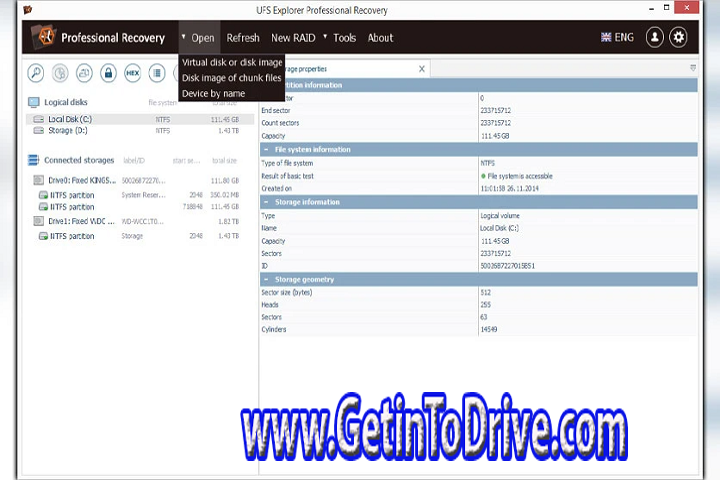Click the 'Logical volume' type value
Image resolution: width=720 pixels, height=480 pixels.
[x=500, y=215]
